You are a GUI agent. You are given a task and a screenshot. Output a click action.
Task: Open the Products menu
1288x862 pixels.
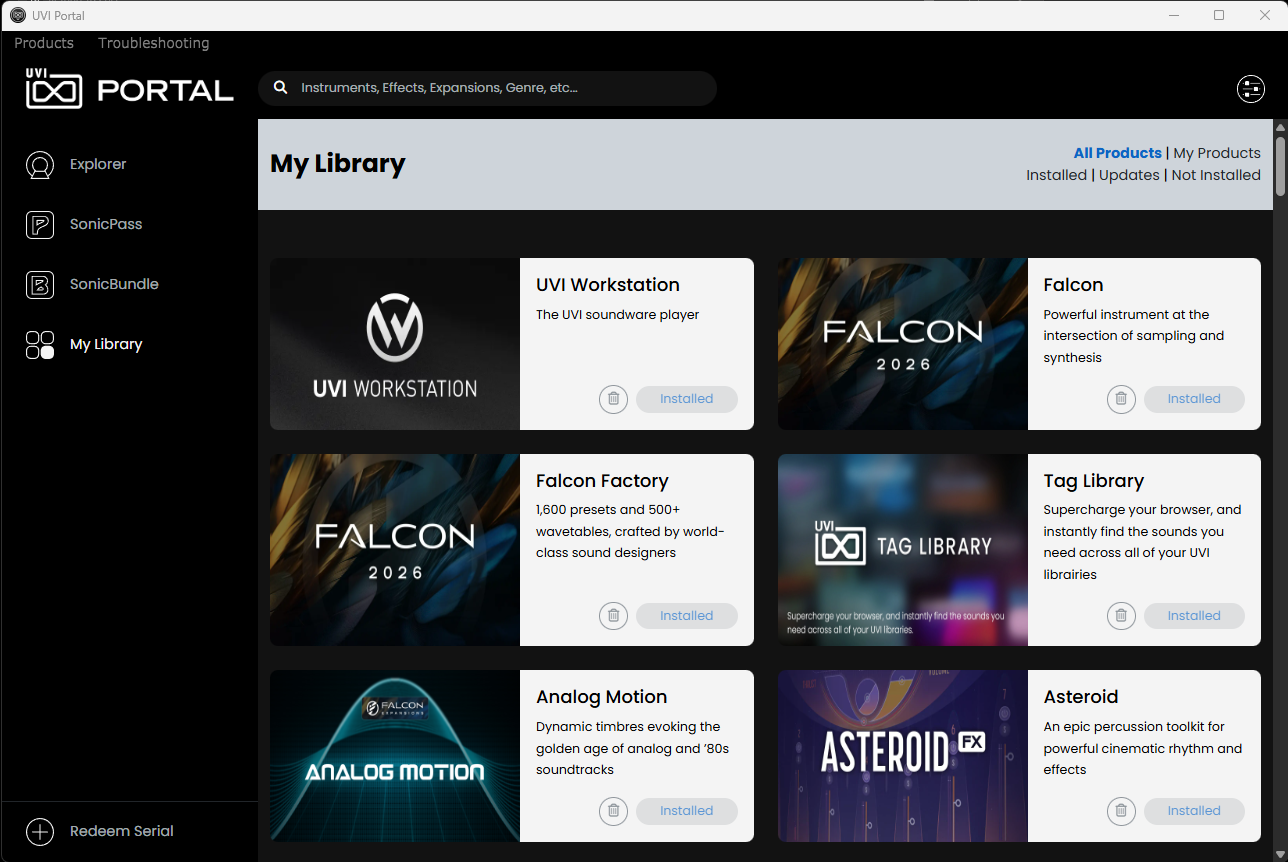tap(44, 43)
